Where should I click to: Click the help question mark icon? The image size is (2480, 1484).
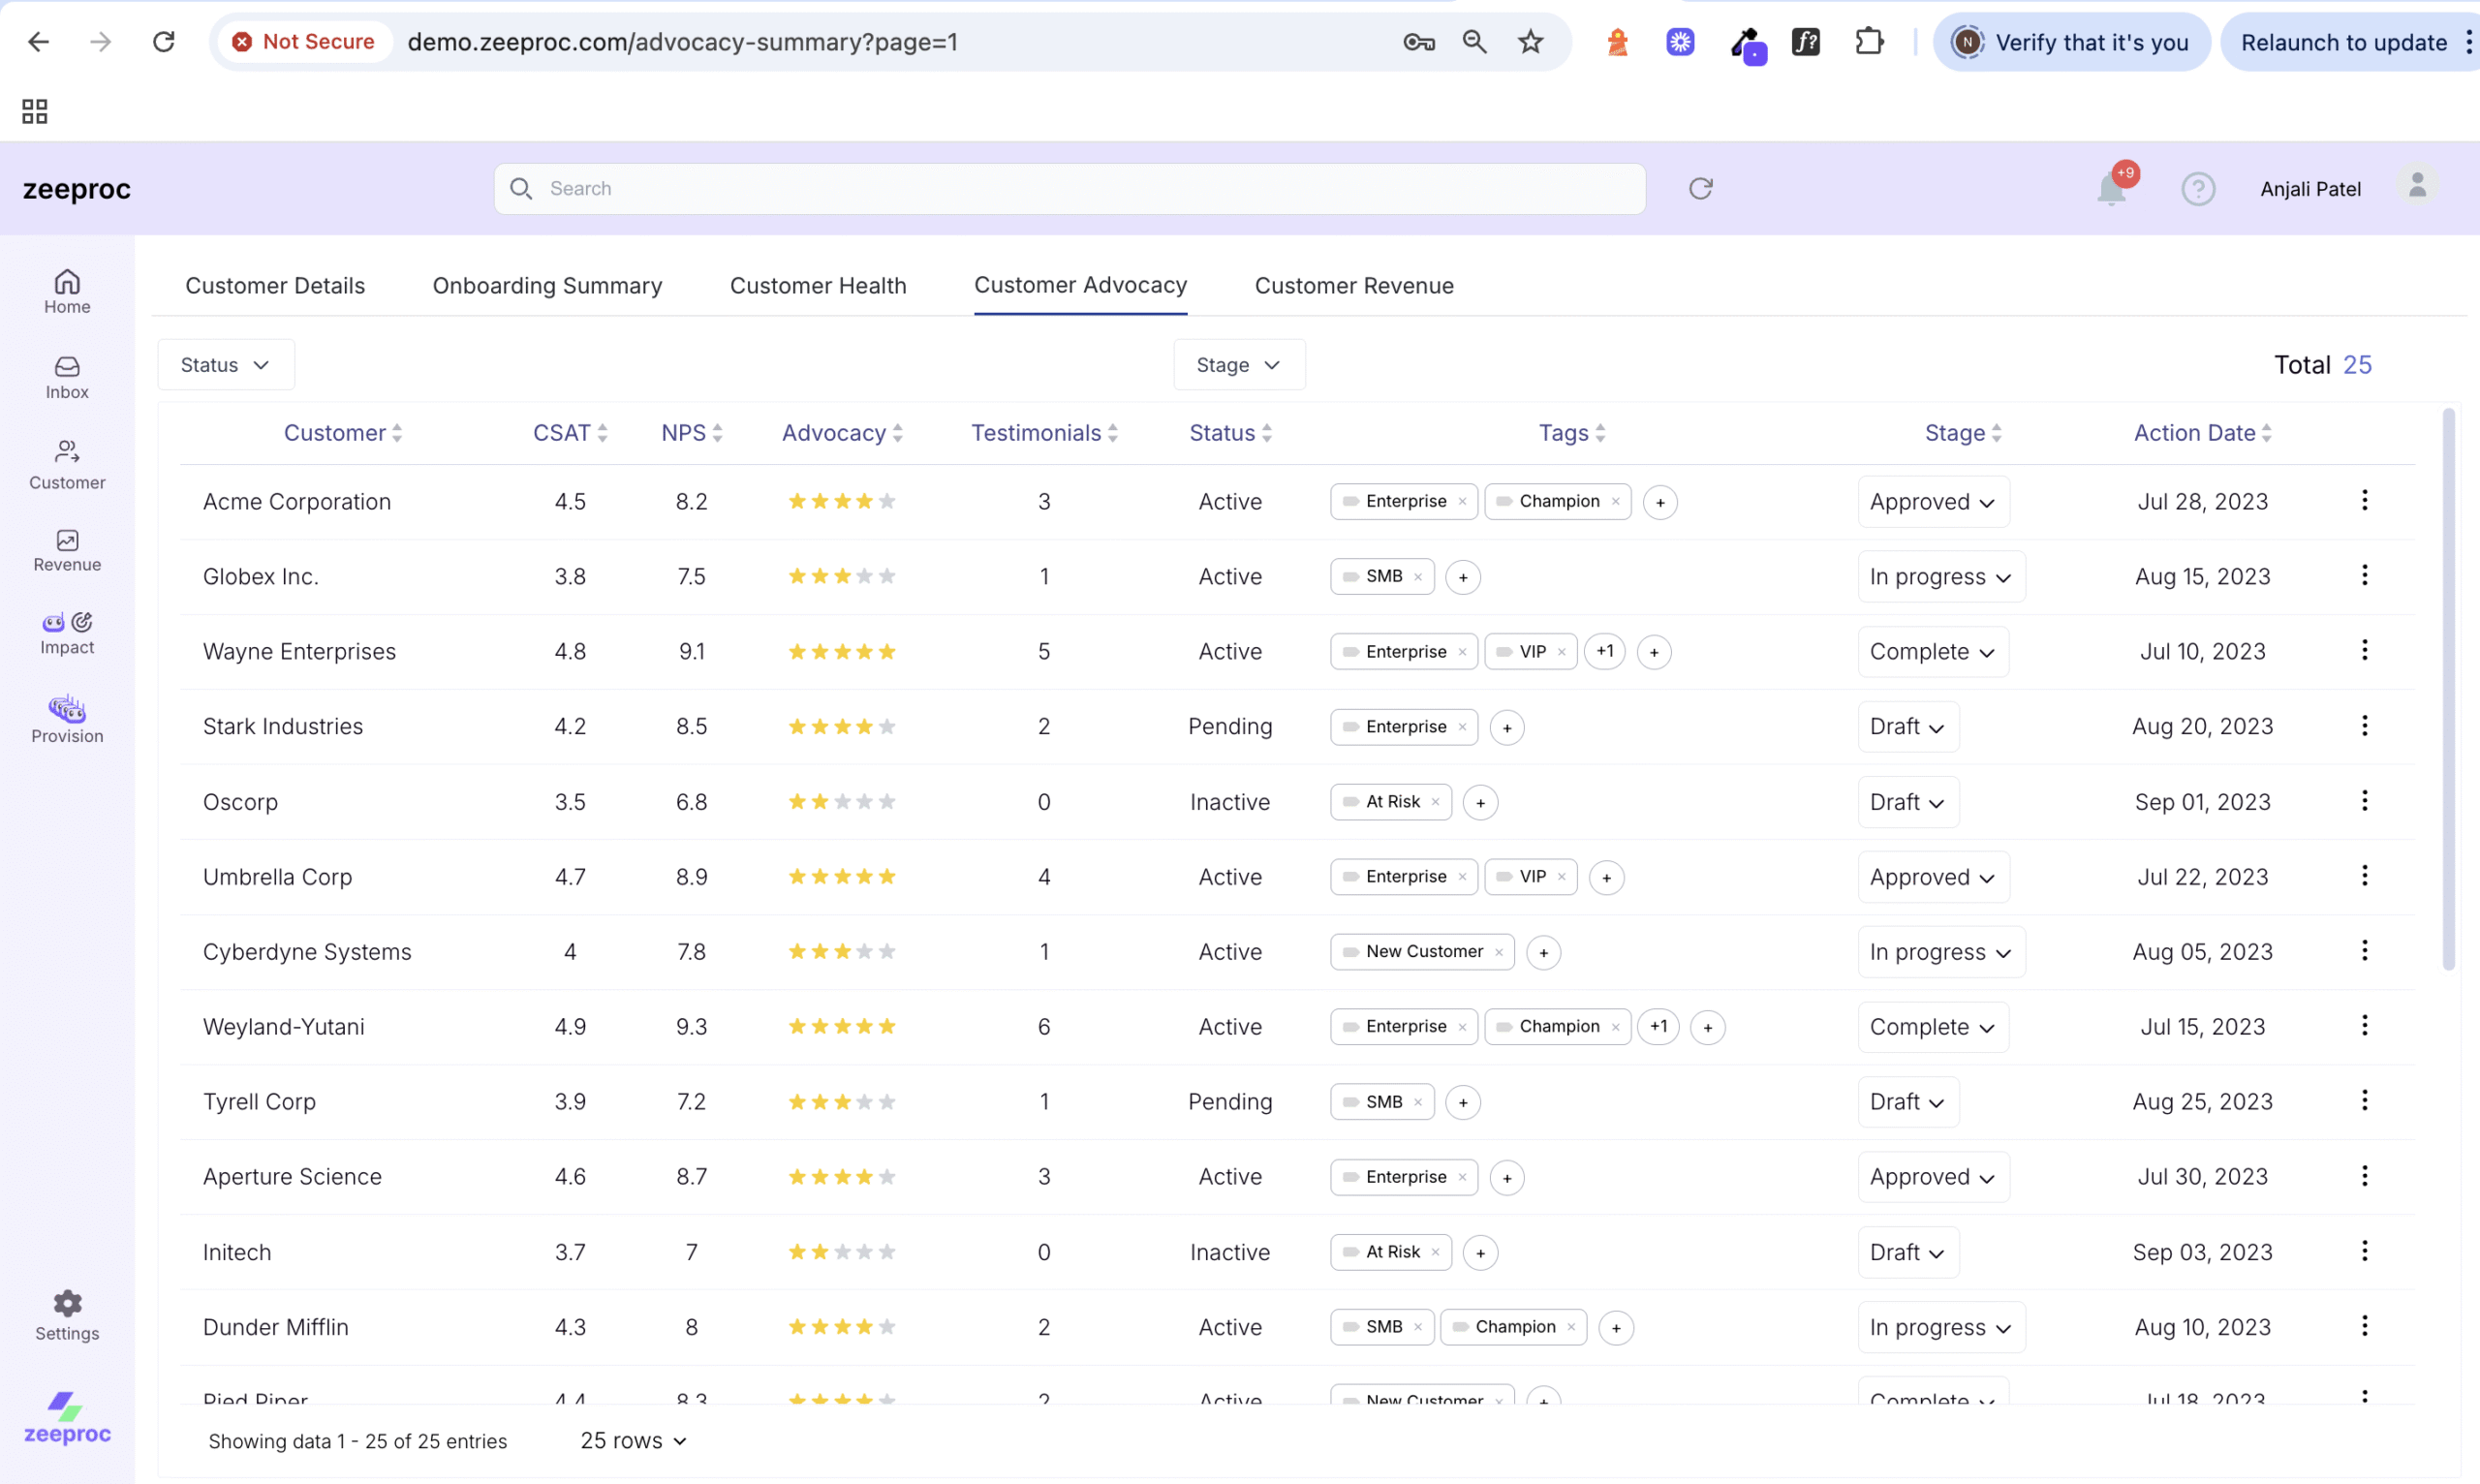(2197, 189)
